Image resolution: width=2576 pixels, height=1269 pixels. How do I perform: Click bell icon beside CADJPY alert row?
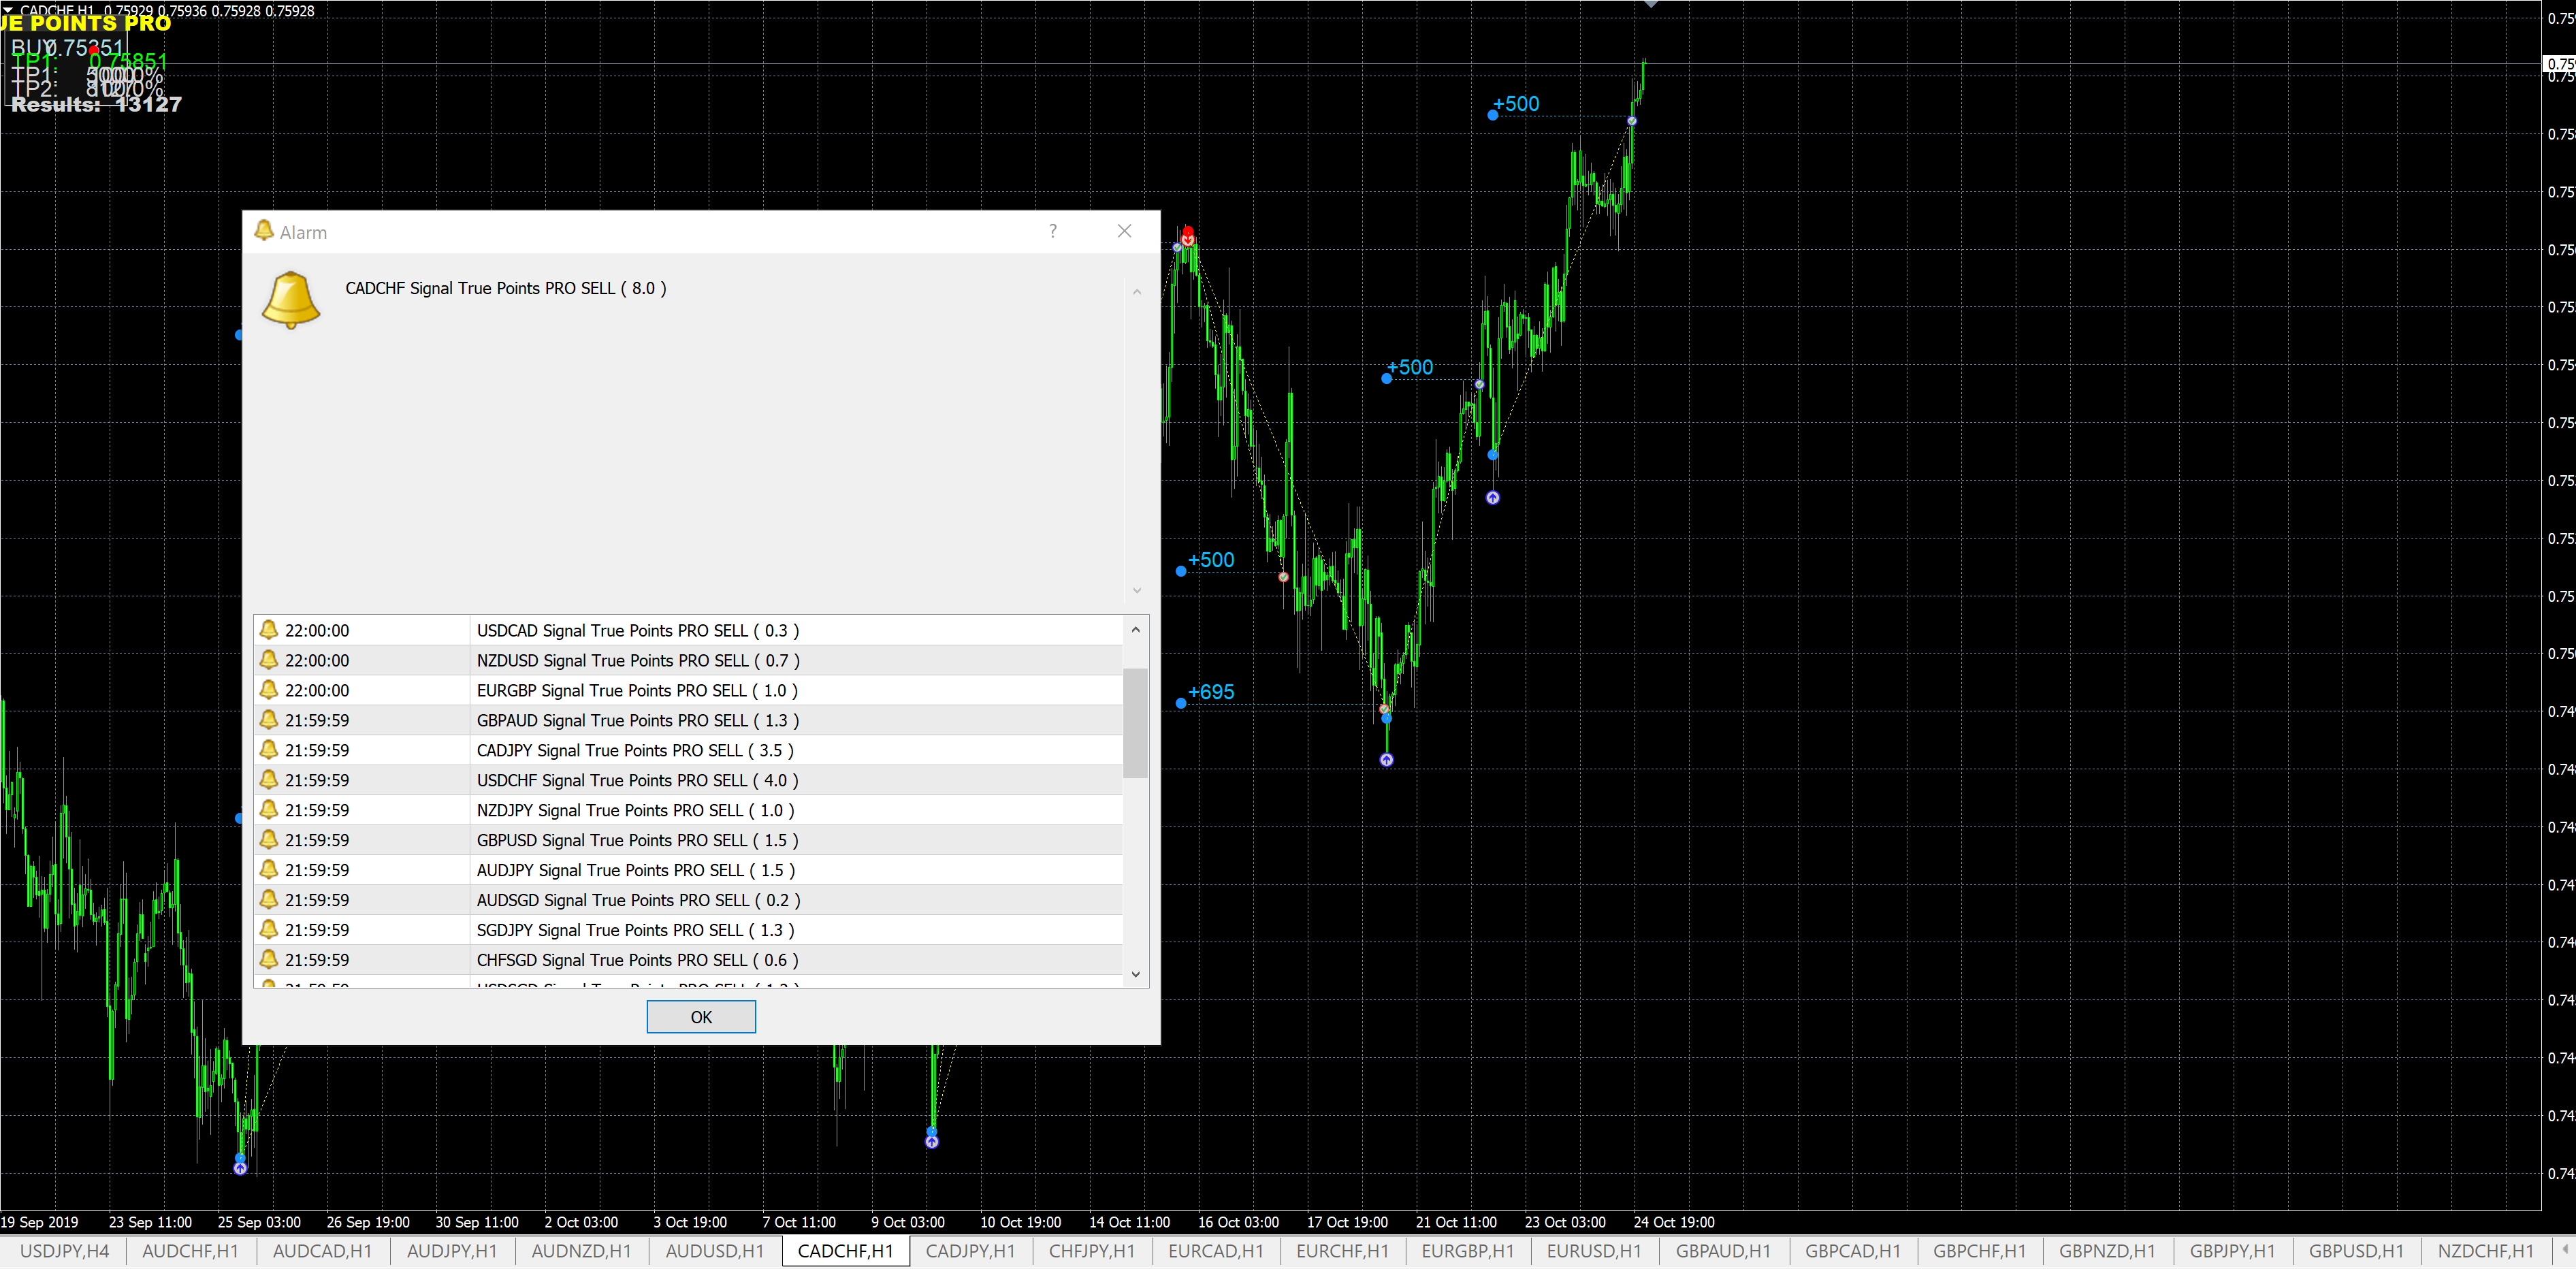269,750
